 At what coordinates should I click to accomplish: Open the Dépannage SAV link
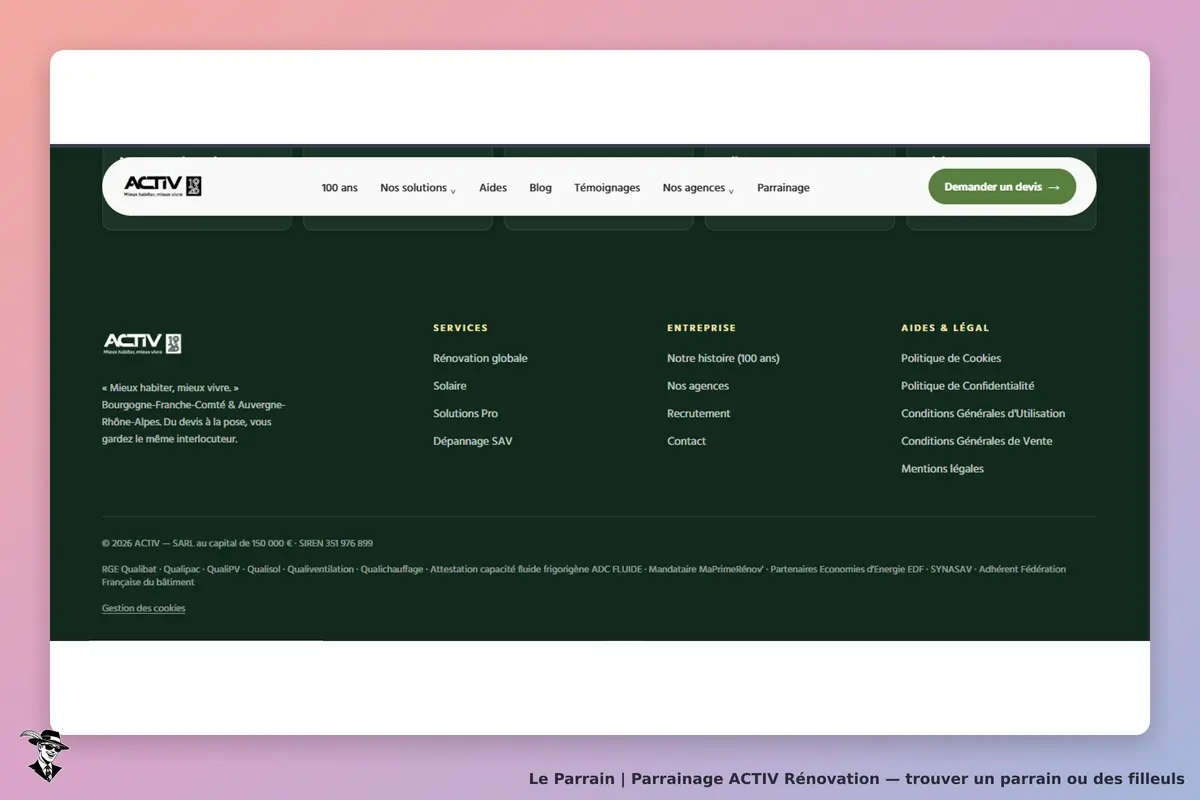472,441
